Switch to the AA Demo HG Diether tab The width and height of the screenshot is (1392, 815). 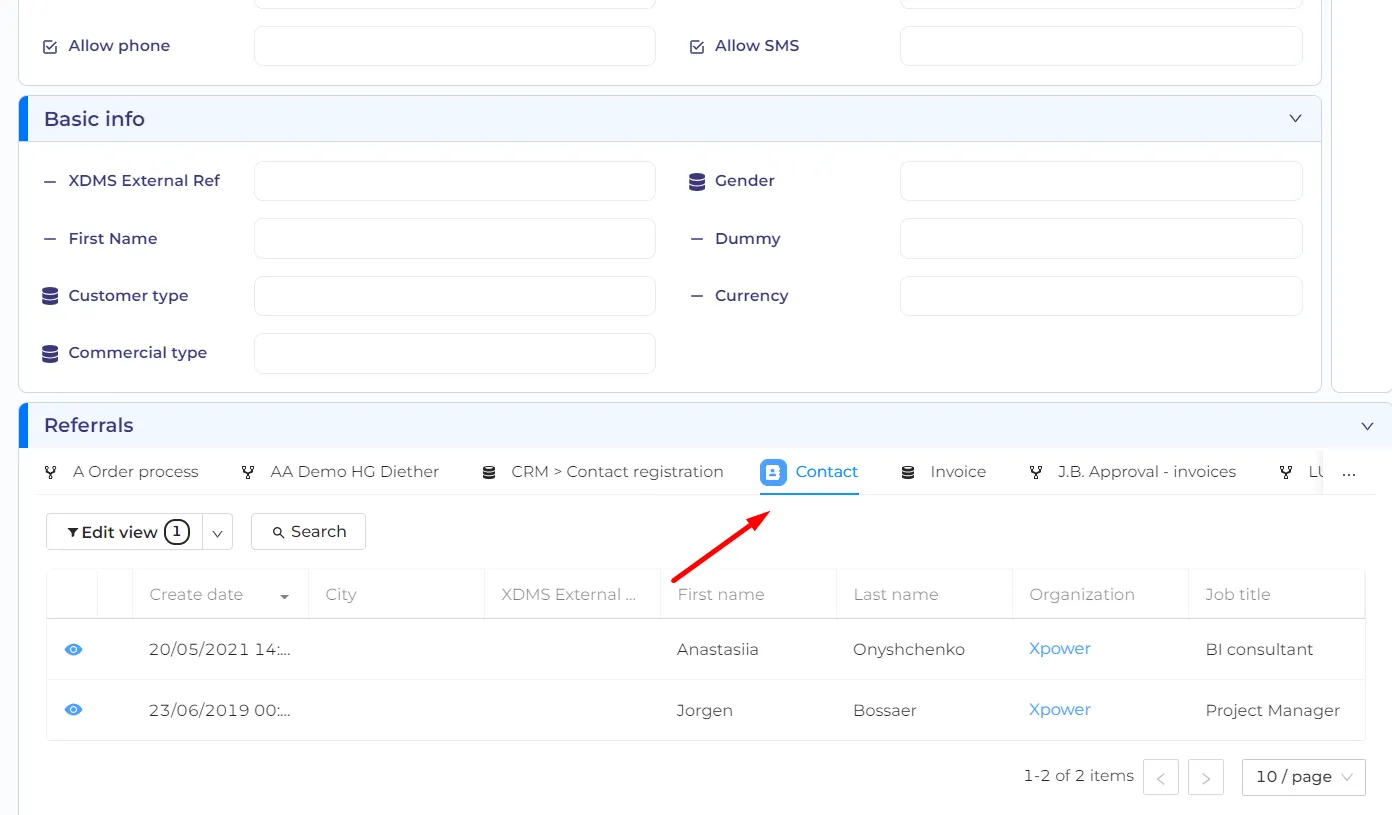tap(341, 472)
